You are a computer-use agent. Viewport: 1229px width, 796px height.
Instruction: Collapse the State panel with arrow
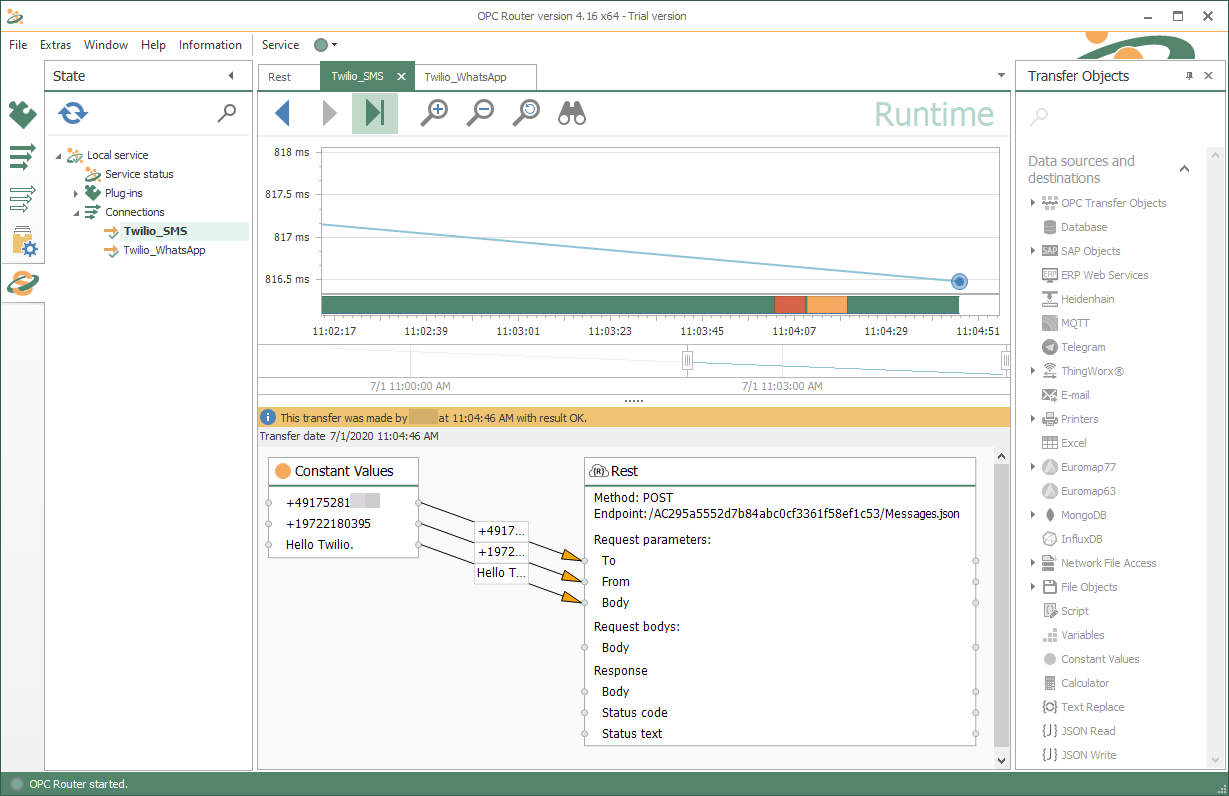coord(231,76)
